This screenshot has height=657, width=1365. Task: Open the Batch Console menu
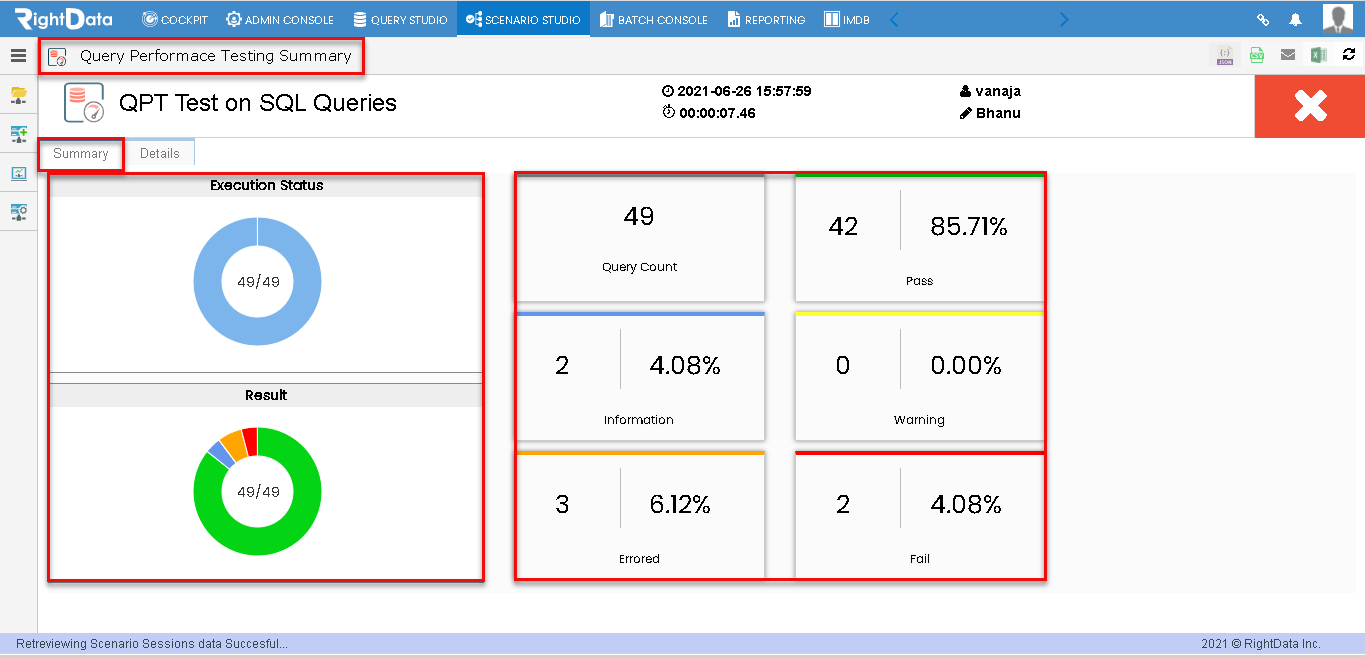tap(654, 19)
